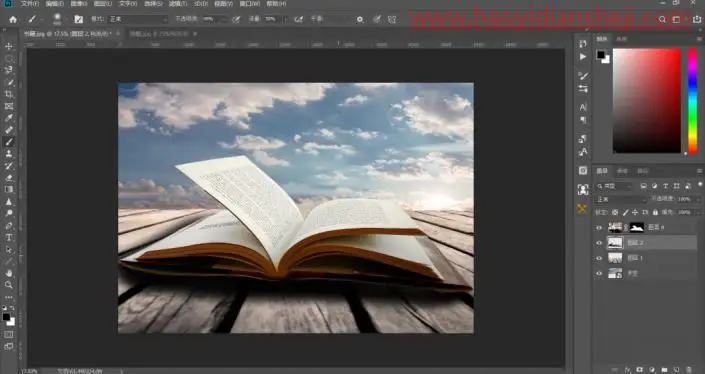Click the Home icon in options bar
Screen dimensions: 705x374
click(x=13, y=19)
